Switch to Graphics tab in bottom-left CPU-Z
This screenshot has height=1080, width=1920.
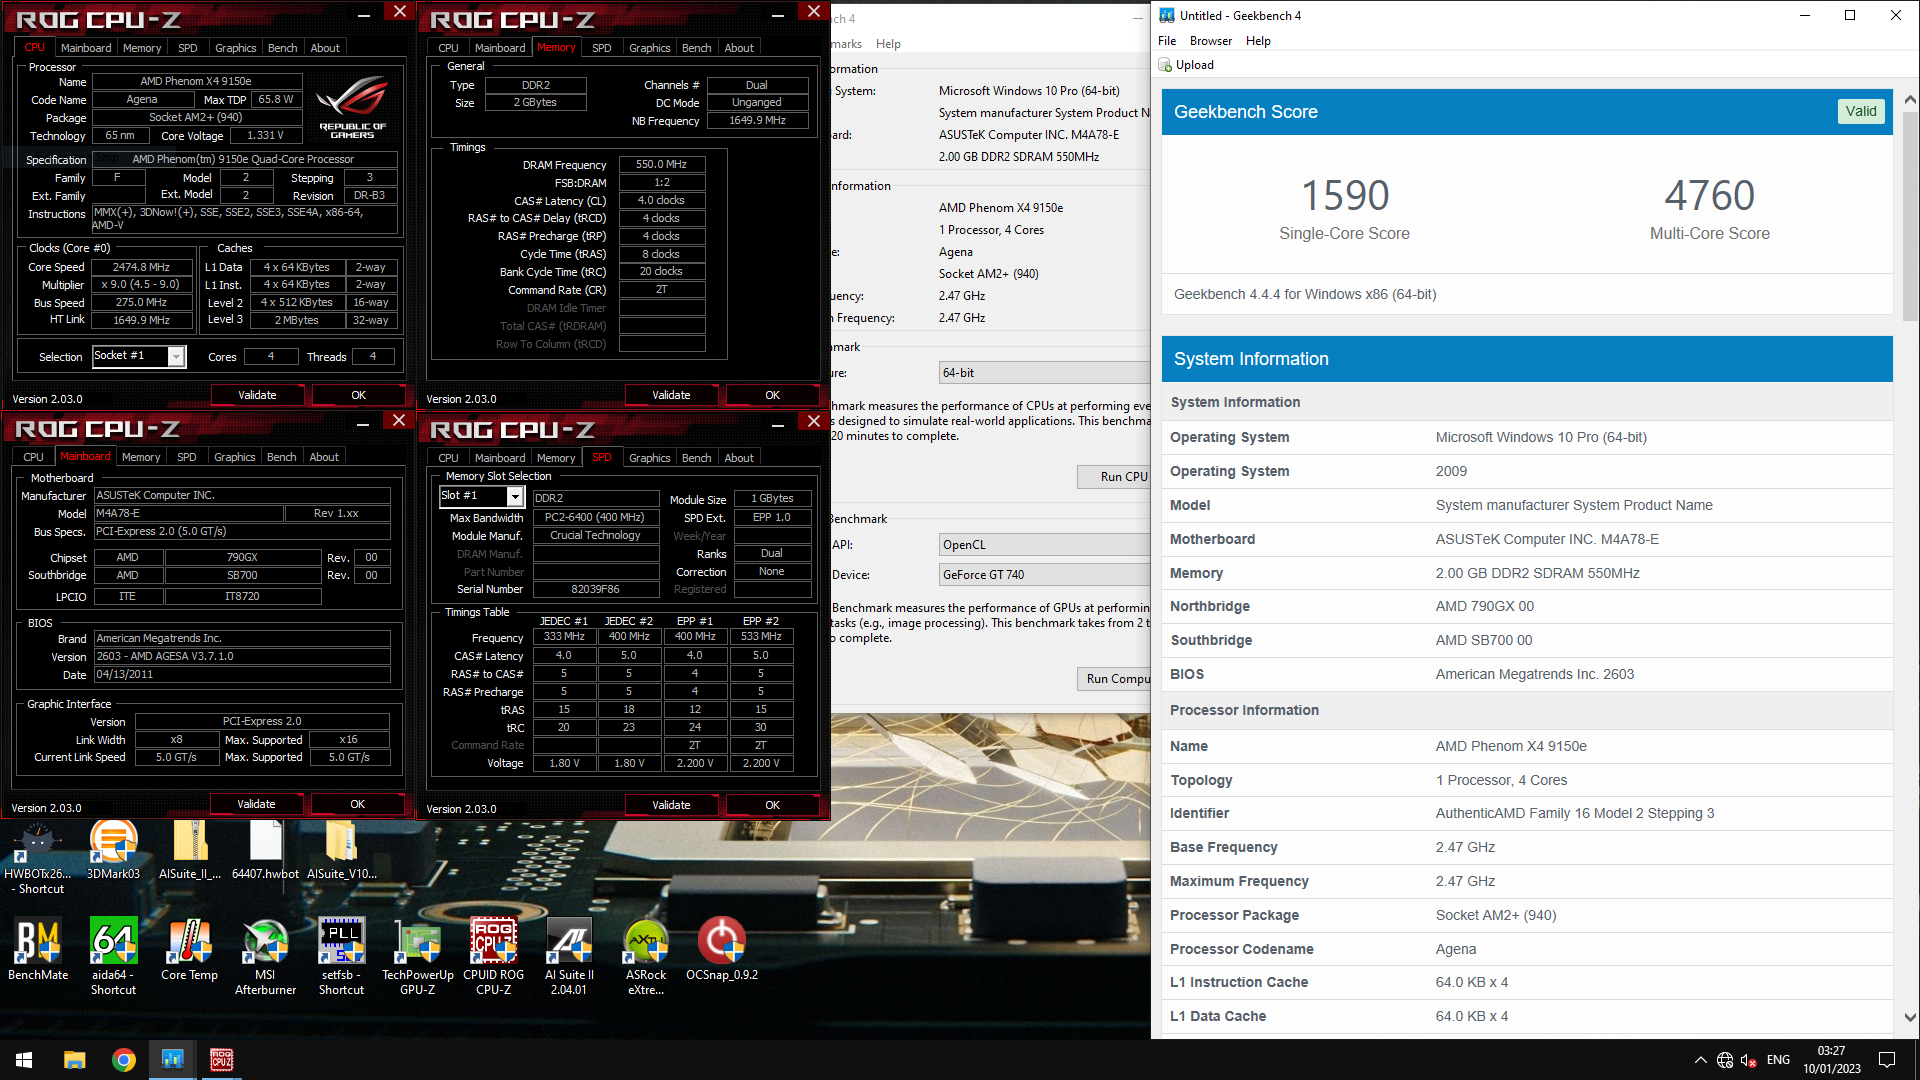[235, 457]
